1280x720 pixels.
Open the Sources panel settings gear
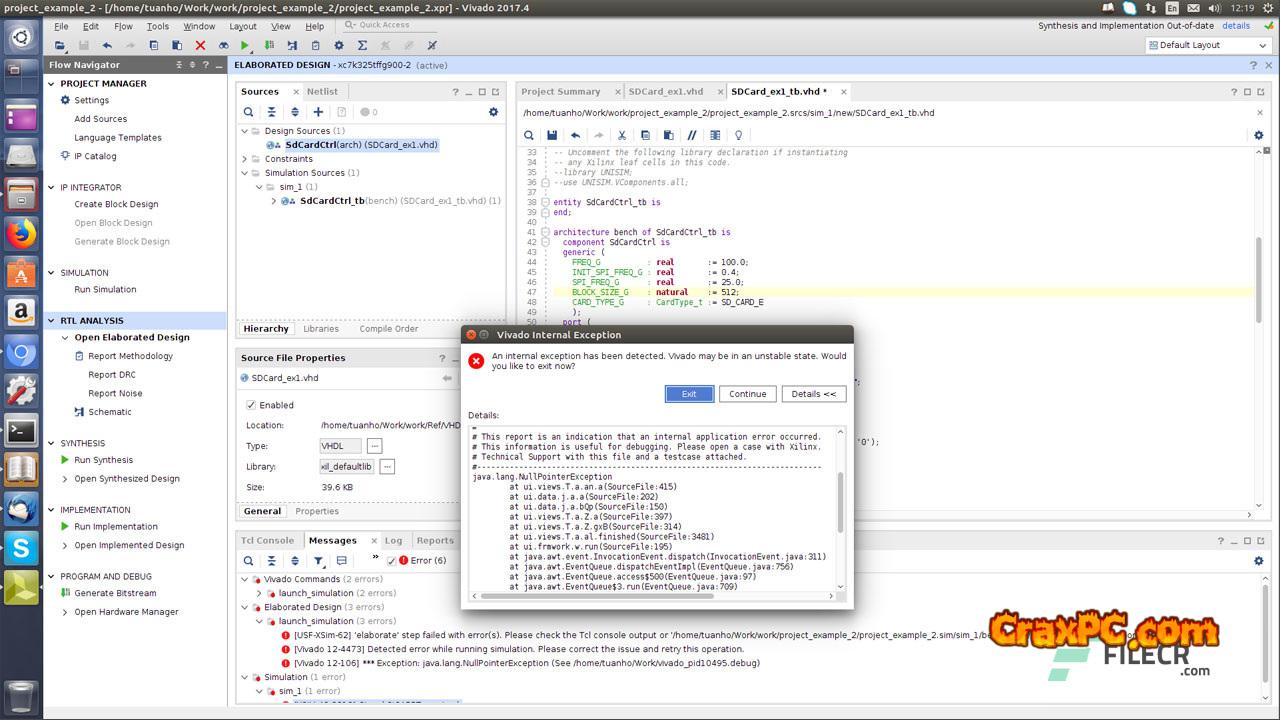pos(493,112)
